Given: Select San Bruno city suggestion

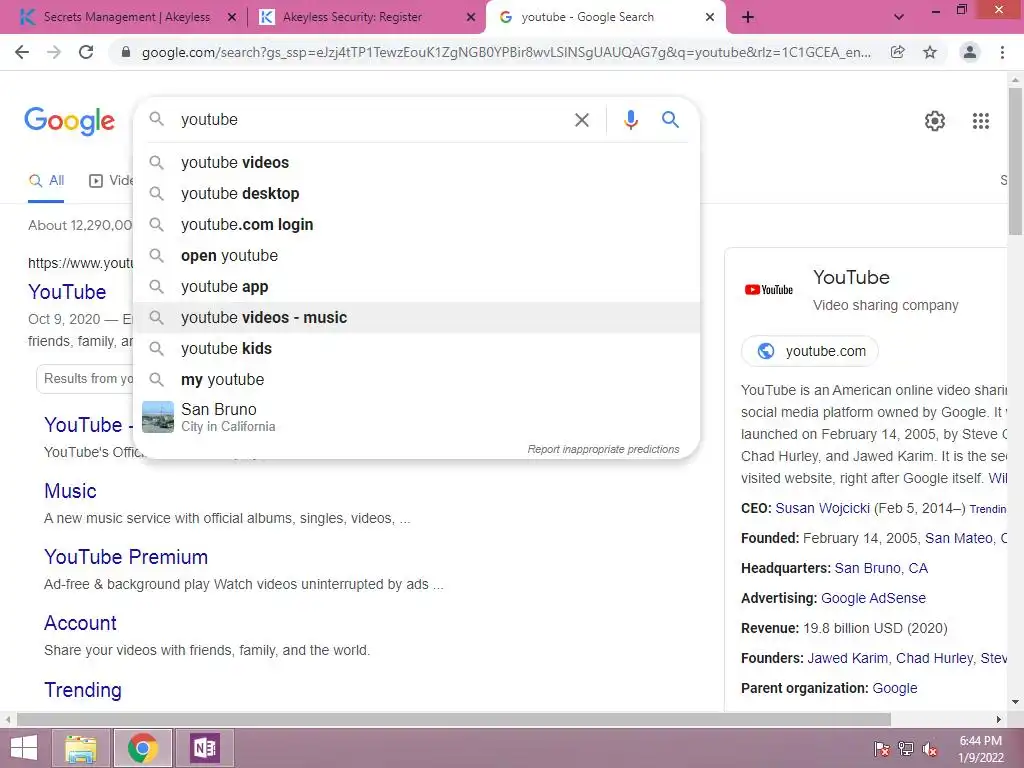Looking at the screenshot, I should (x=417, y=417).
